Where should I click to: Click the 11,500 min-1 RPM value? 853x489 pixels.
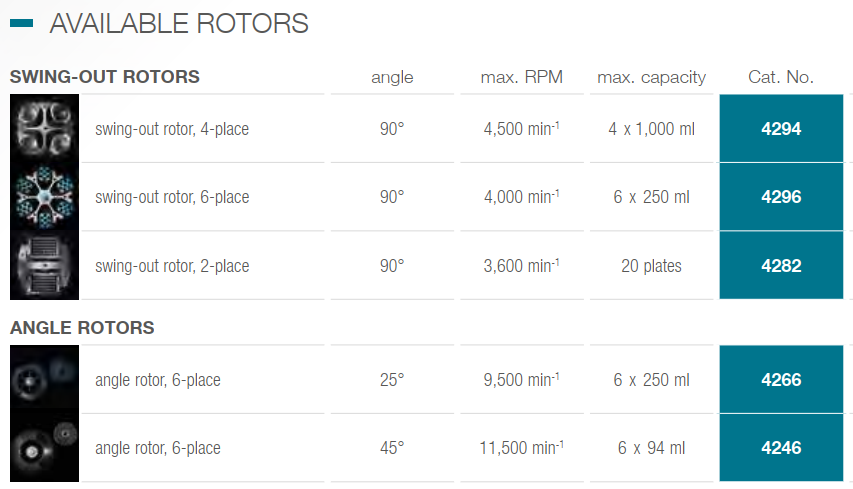[521, 448]
